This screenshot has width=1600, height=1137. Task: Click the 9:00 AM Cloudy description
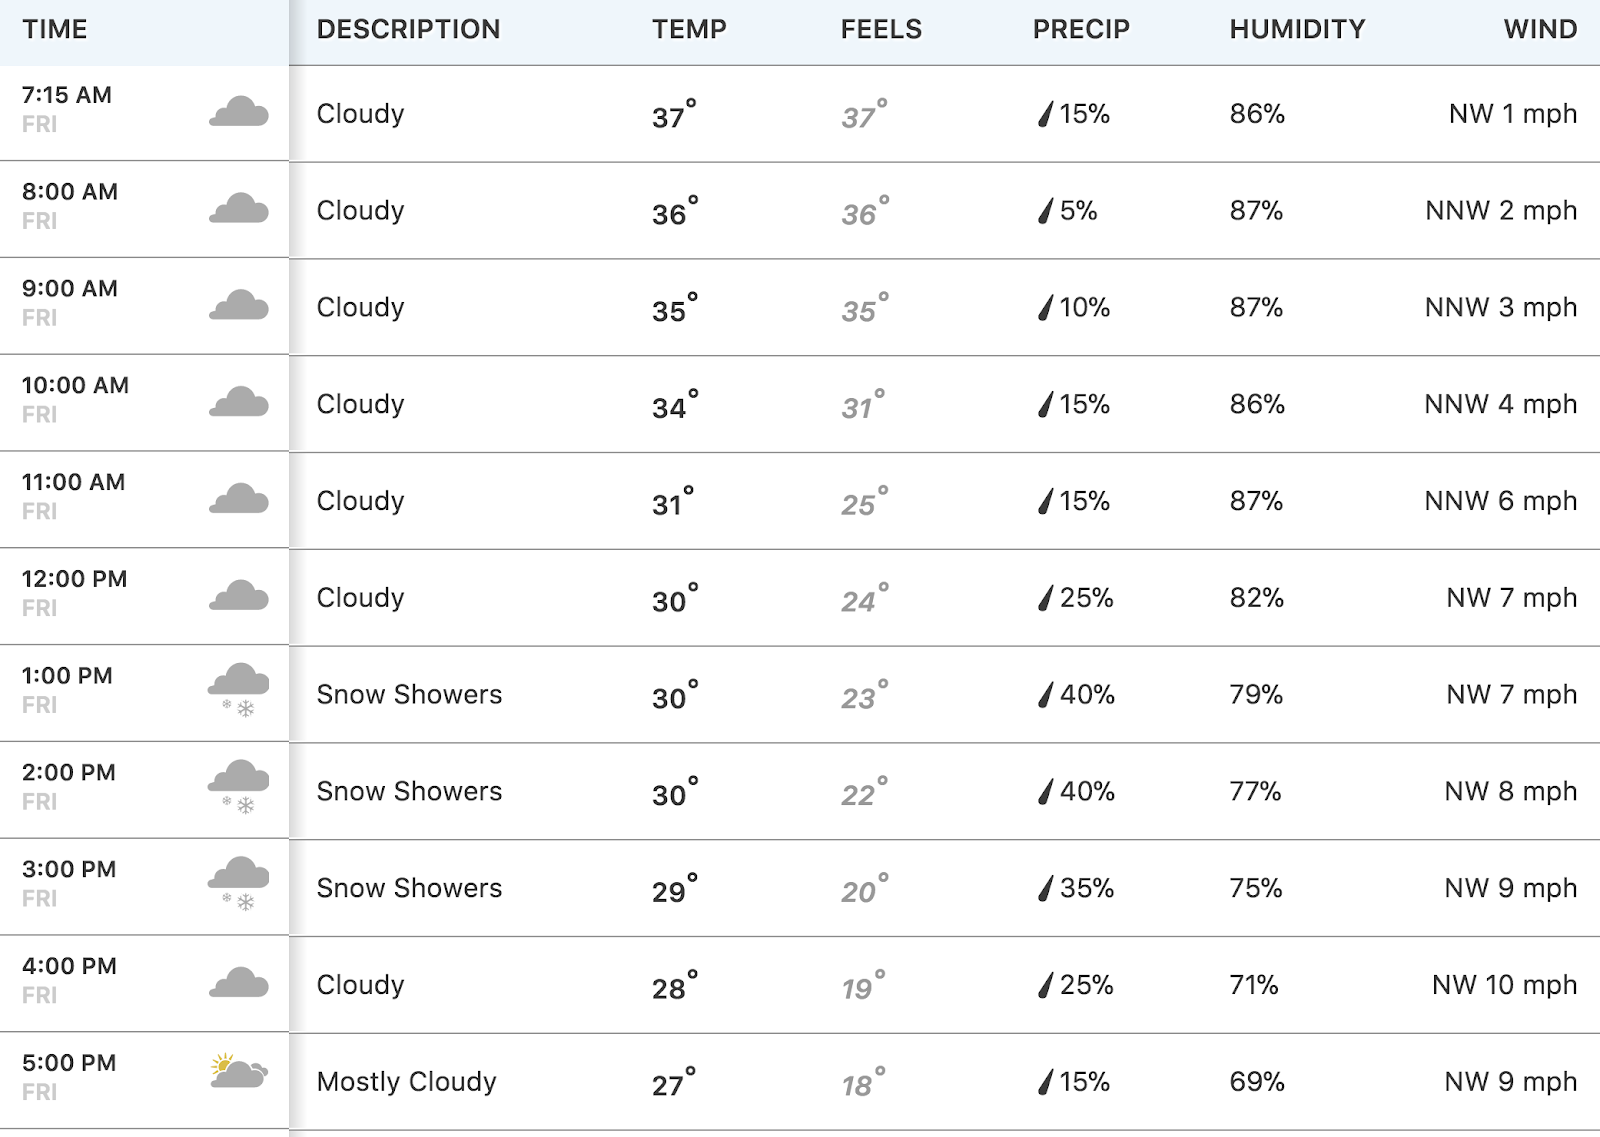click(x=360, y=308)
